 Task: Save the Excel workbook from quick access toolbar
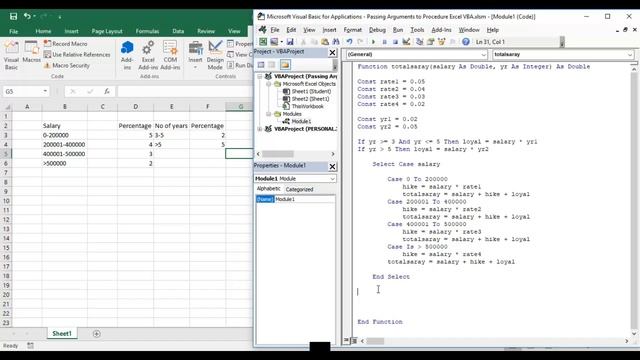(x=13, y=16)
